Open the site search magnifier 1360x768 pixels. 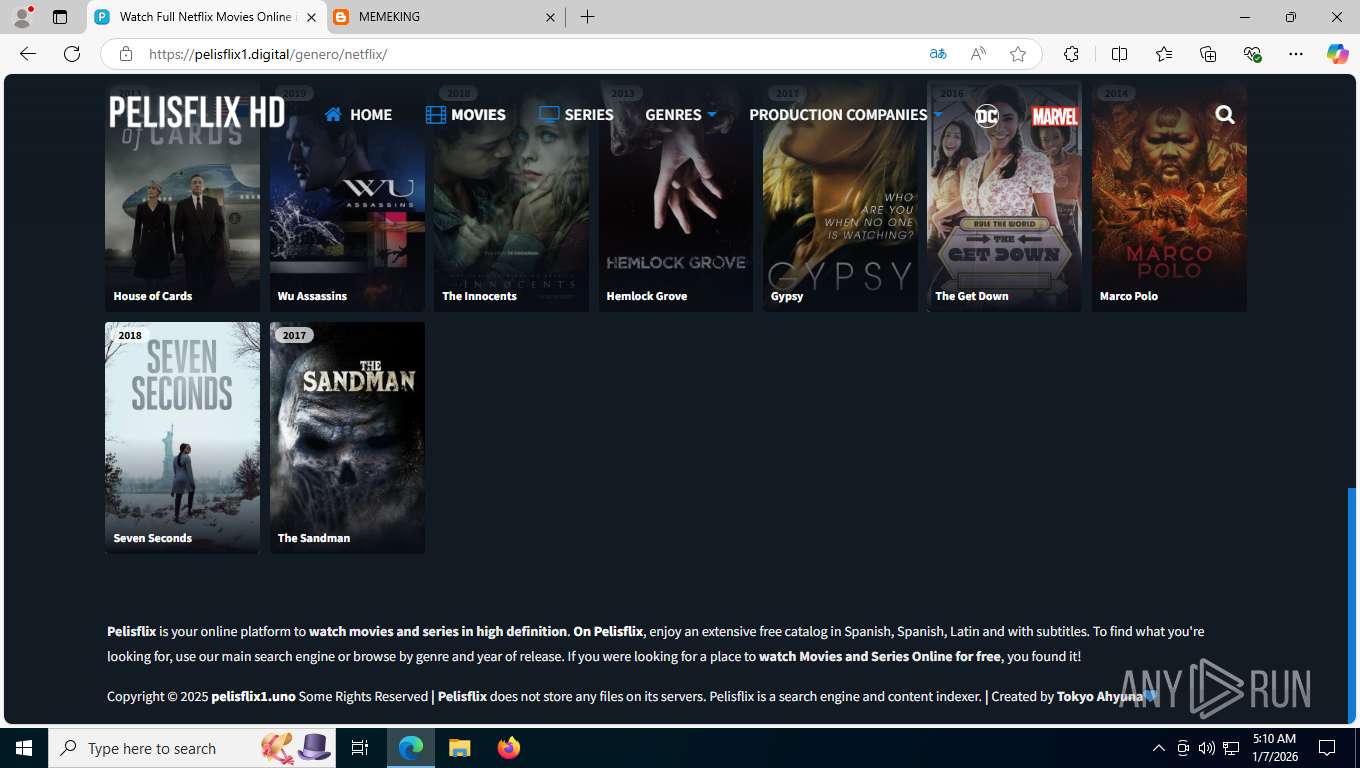pos(1225,115)
